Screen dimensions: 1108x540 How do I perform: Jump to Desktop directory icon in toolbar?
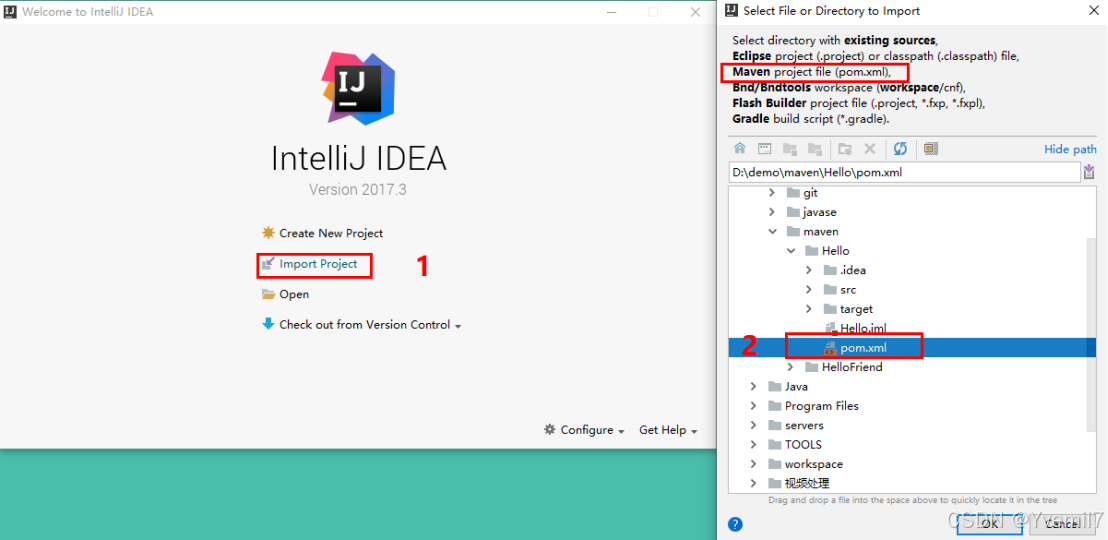[x=765, y=148]
